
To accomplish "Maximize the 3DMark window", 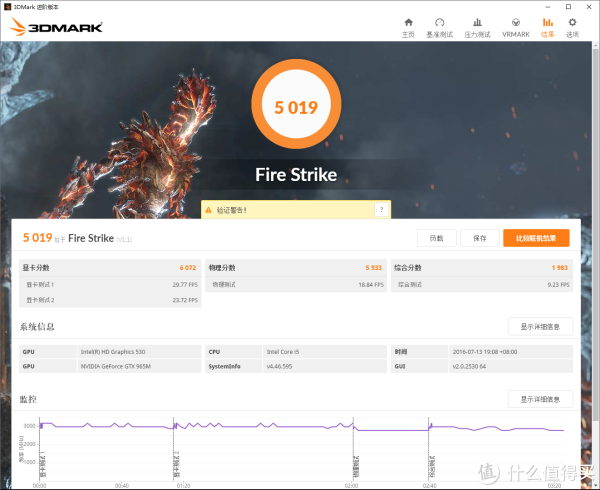I will [x=568, y=7].
